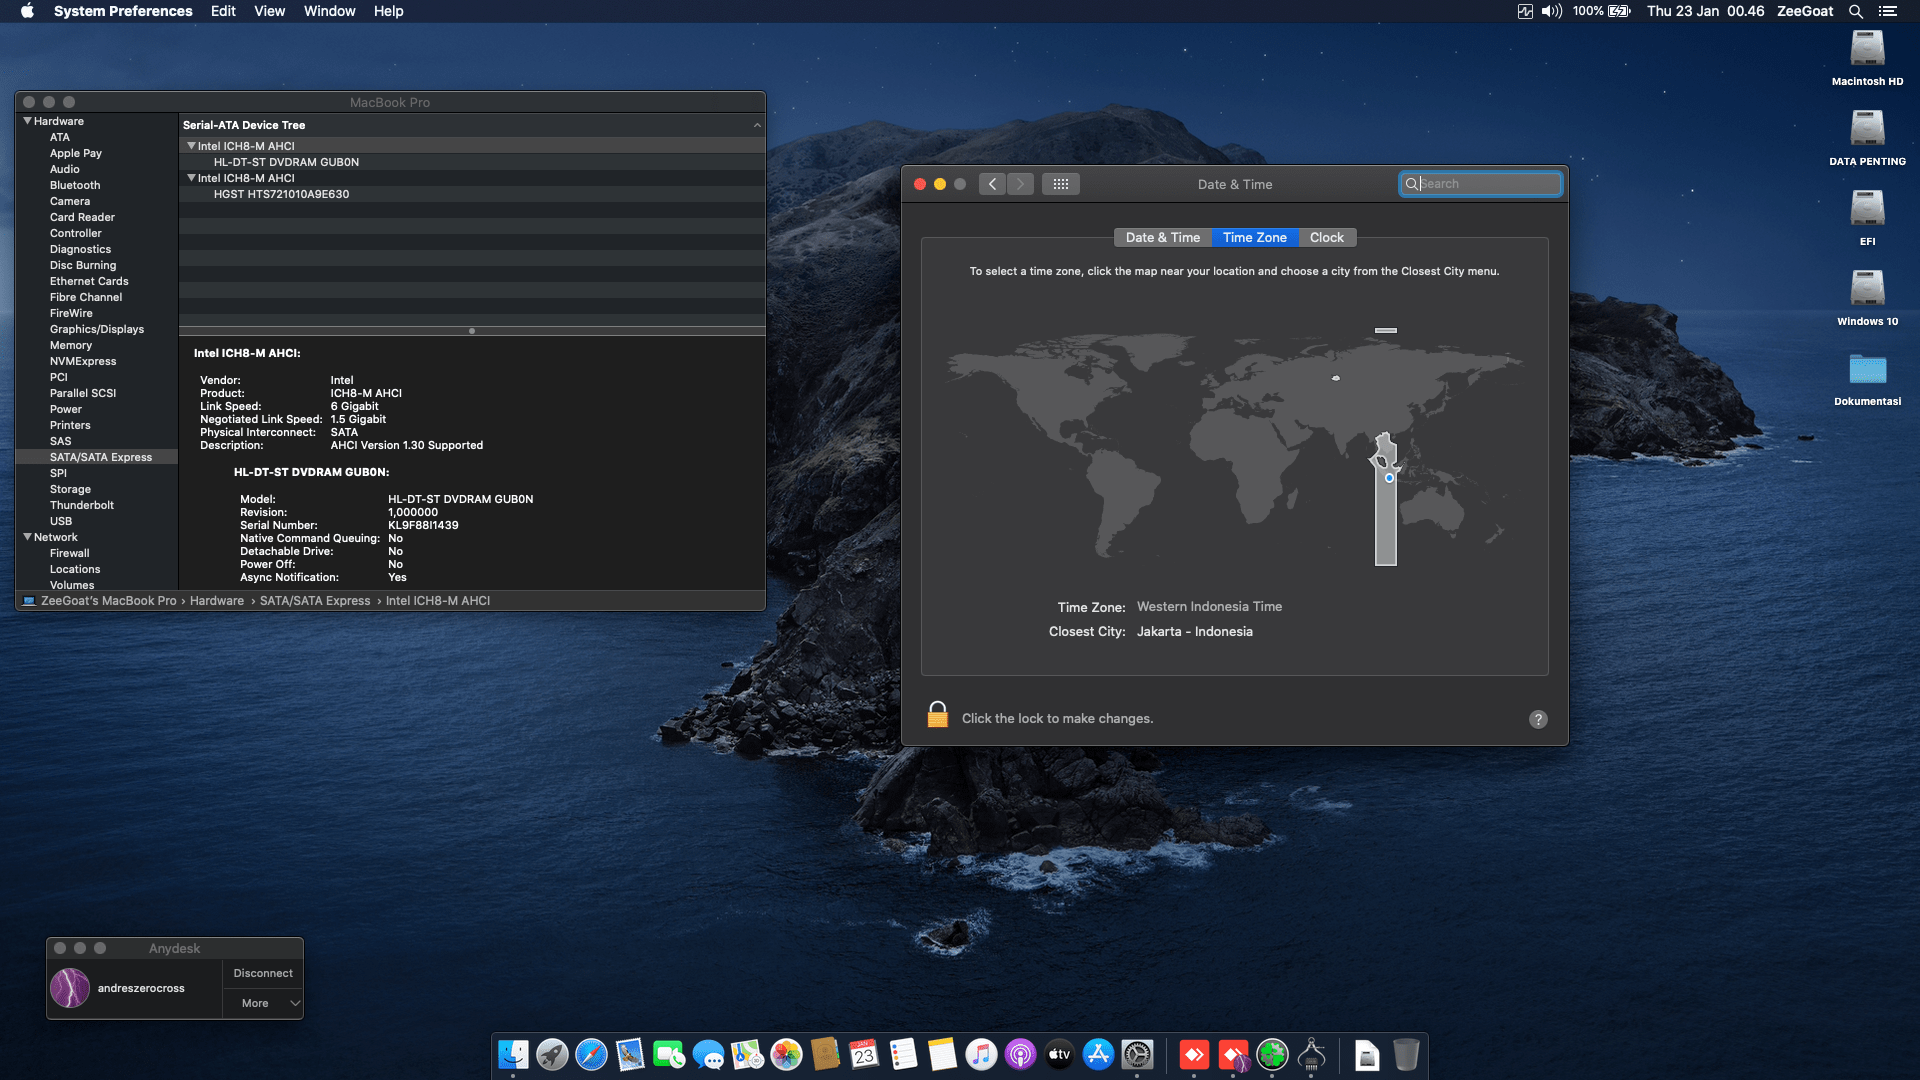Select the Time Zone tab
This screenshot has width=1920, height=1080.
(x=1254, y=237)
